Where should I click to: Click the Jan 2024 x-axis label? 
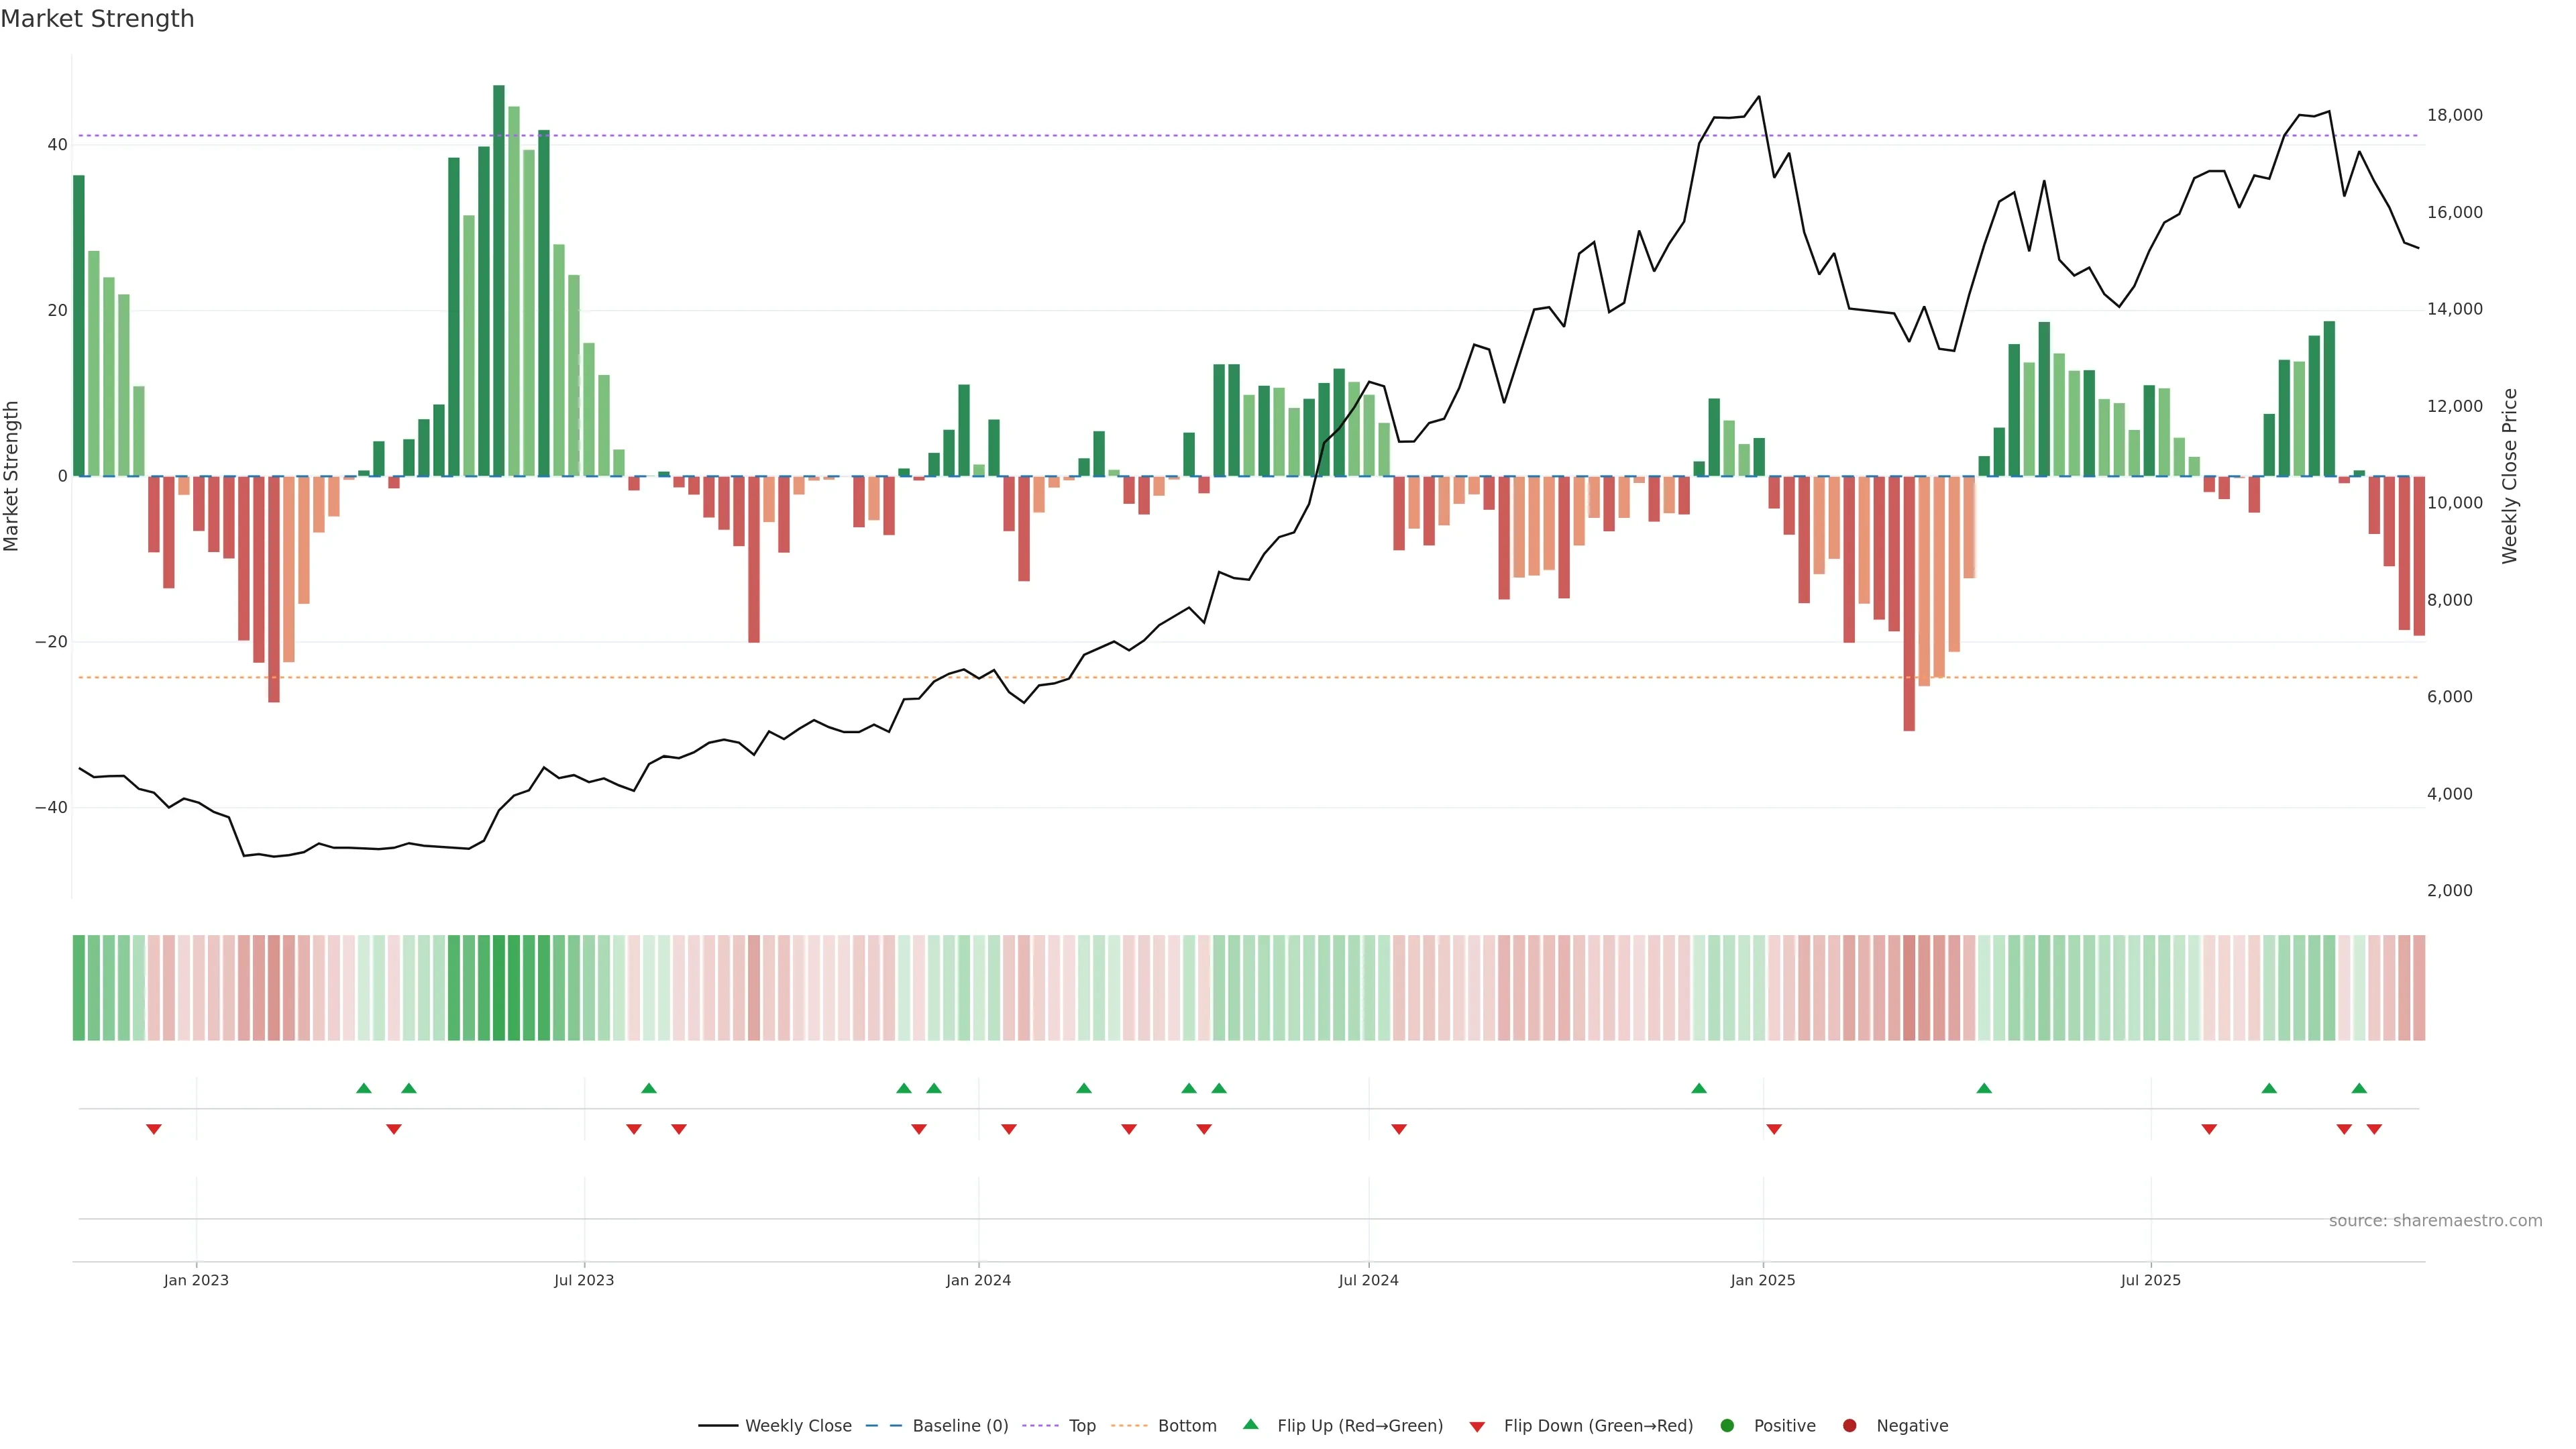click(978, 1280)
